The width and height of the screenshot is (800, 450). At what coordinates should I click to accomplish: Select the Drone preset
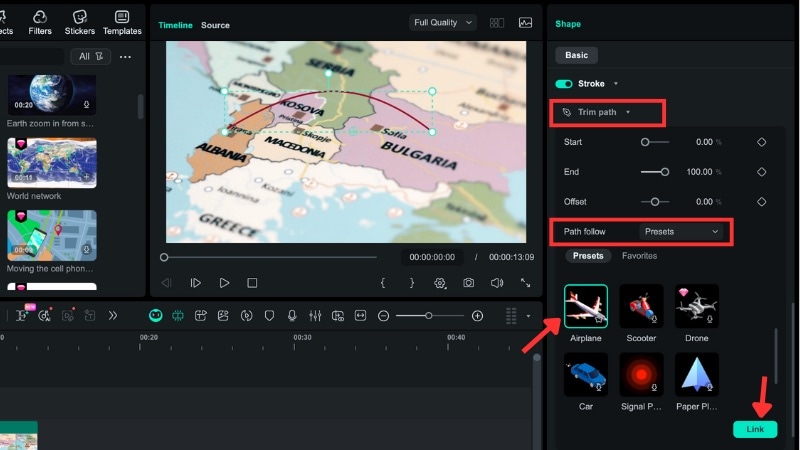coord(696,306)
